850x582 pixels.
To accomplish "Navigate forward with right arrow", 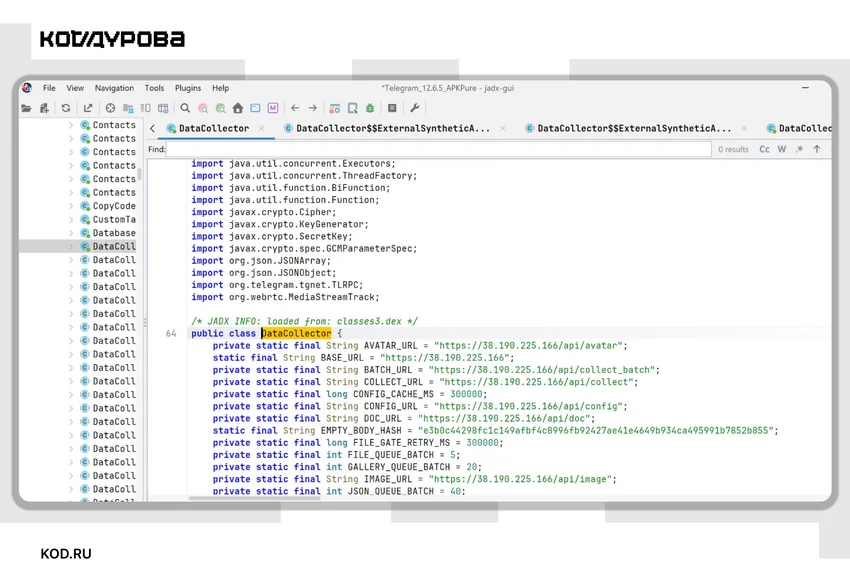I will point(313,108).
